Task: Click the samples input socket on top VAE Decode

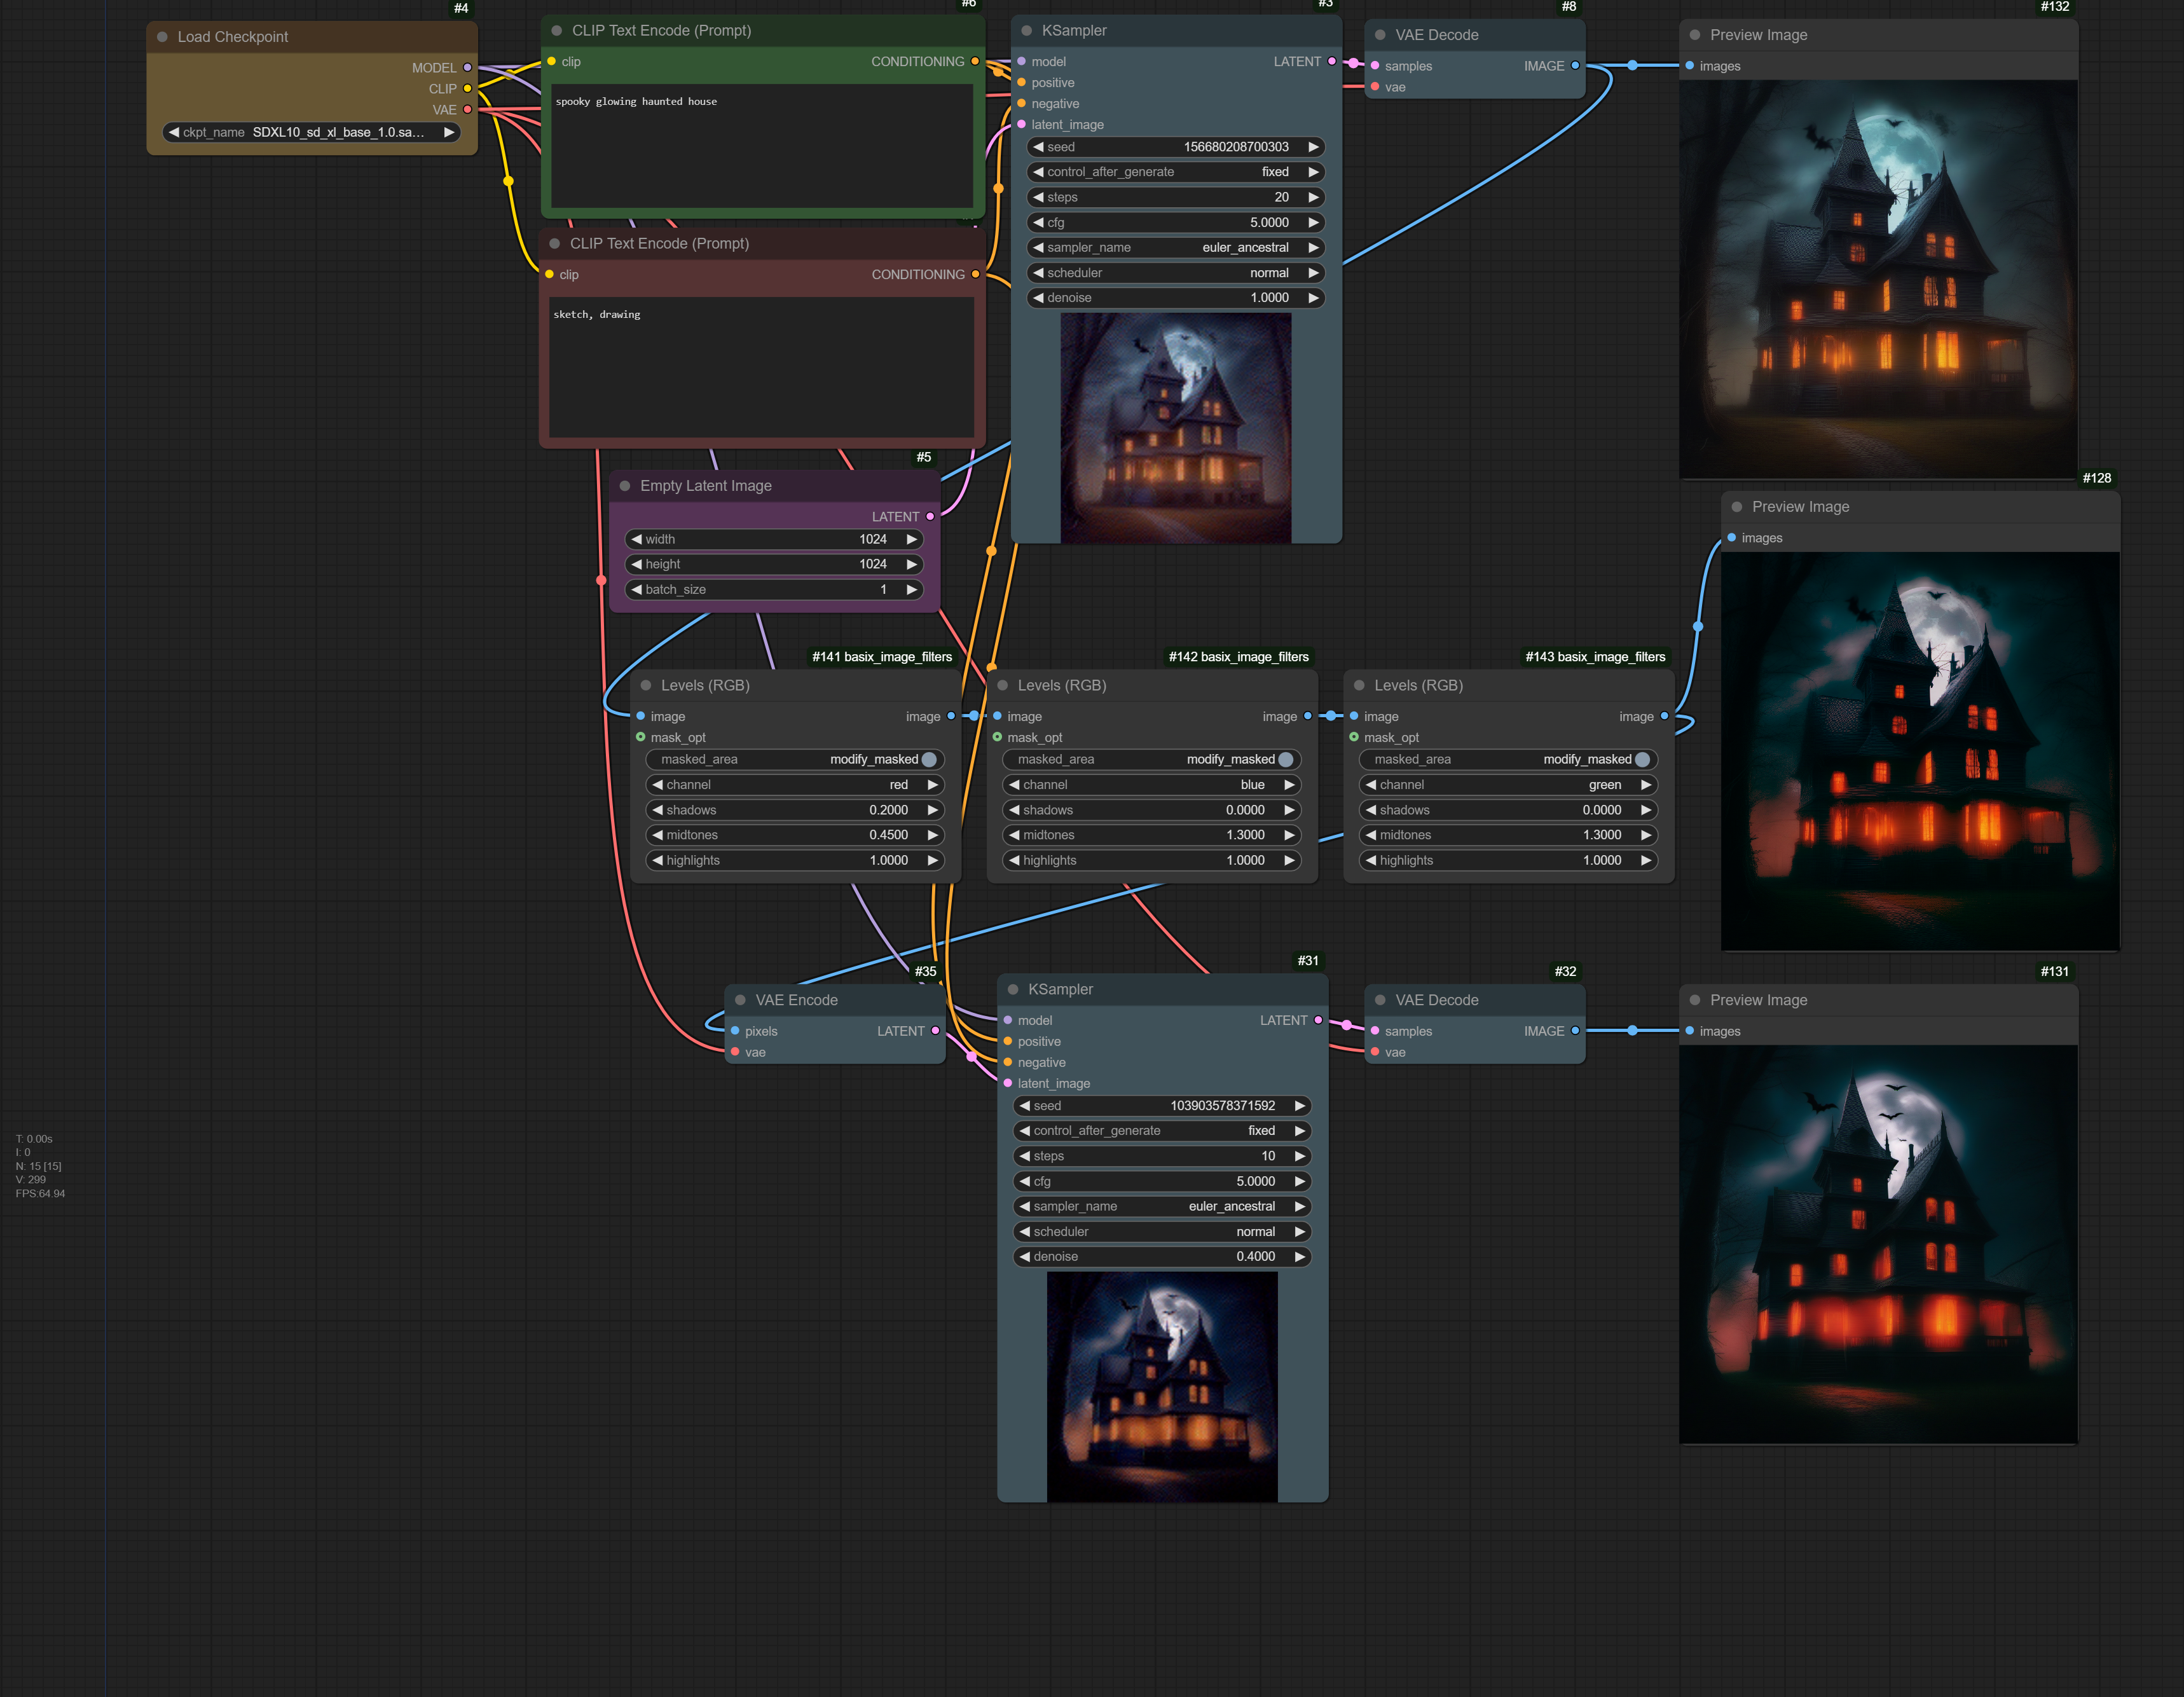Action: tap(1375, 66)
